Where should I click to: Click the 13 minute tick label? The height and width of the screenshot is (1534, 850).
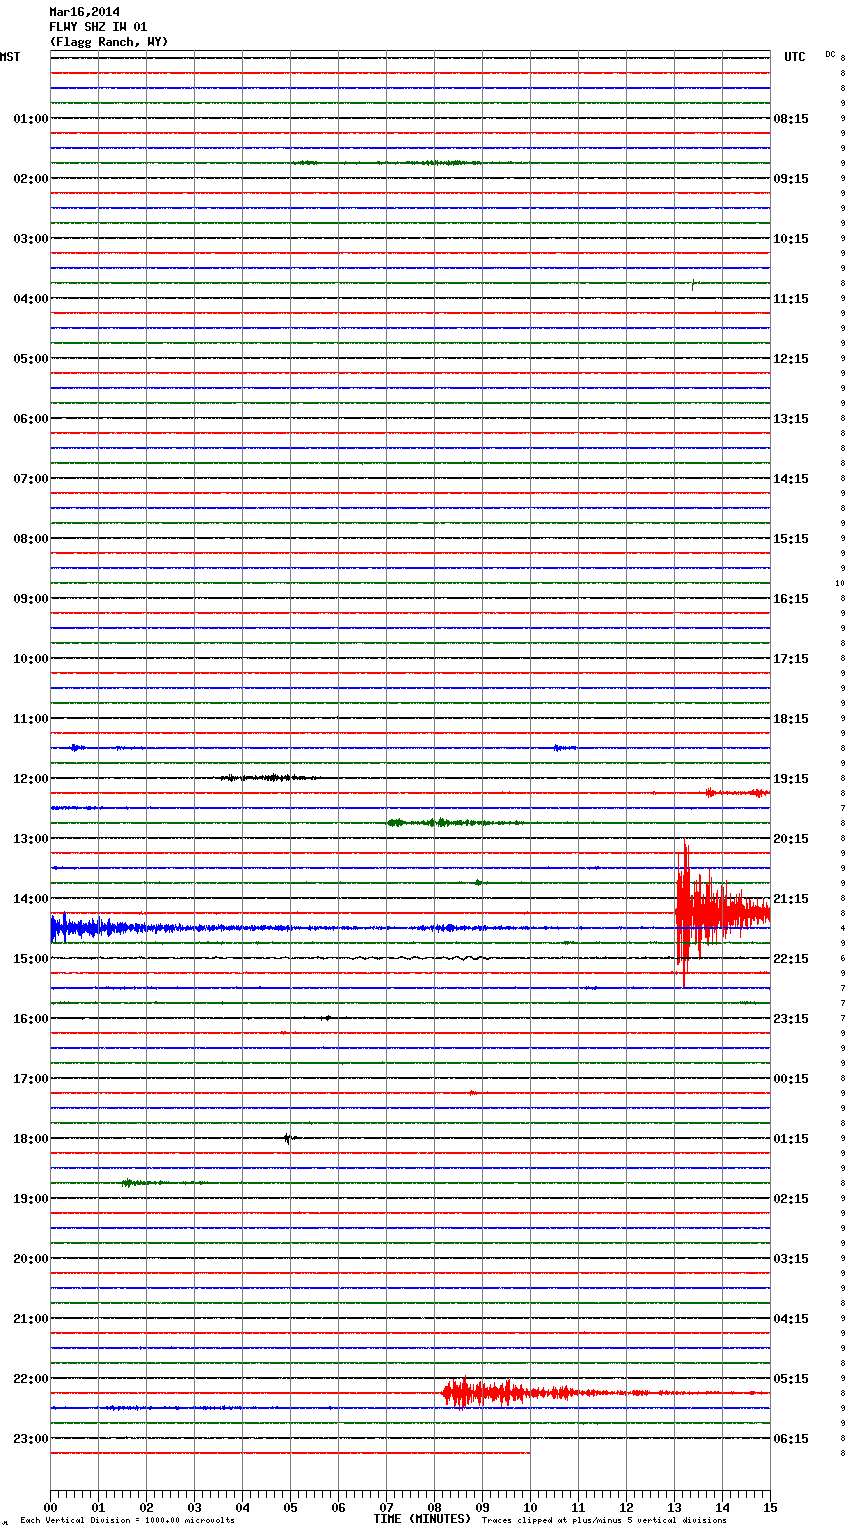pyautogui.click(x=674, y=1507)
